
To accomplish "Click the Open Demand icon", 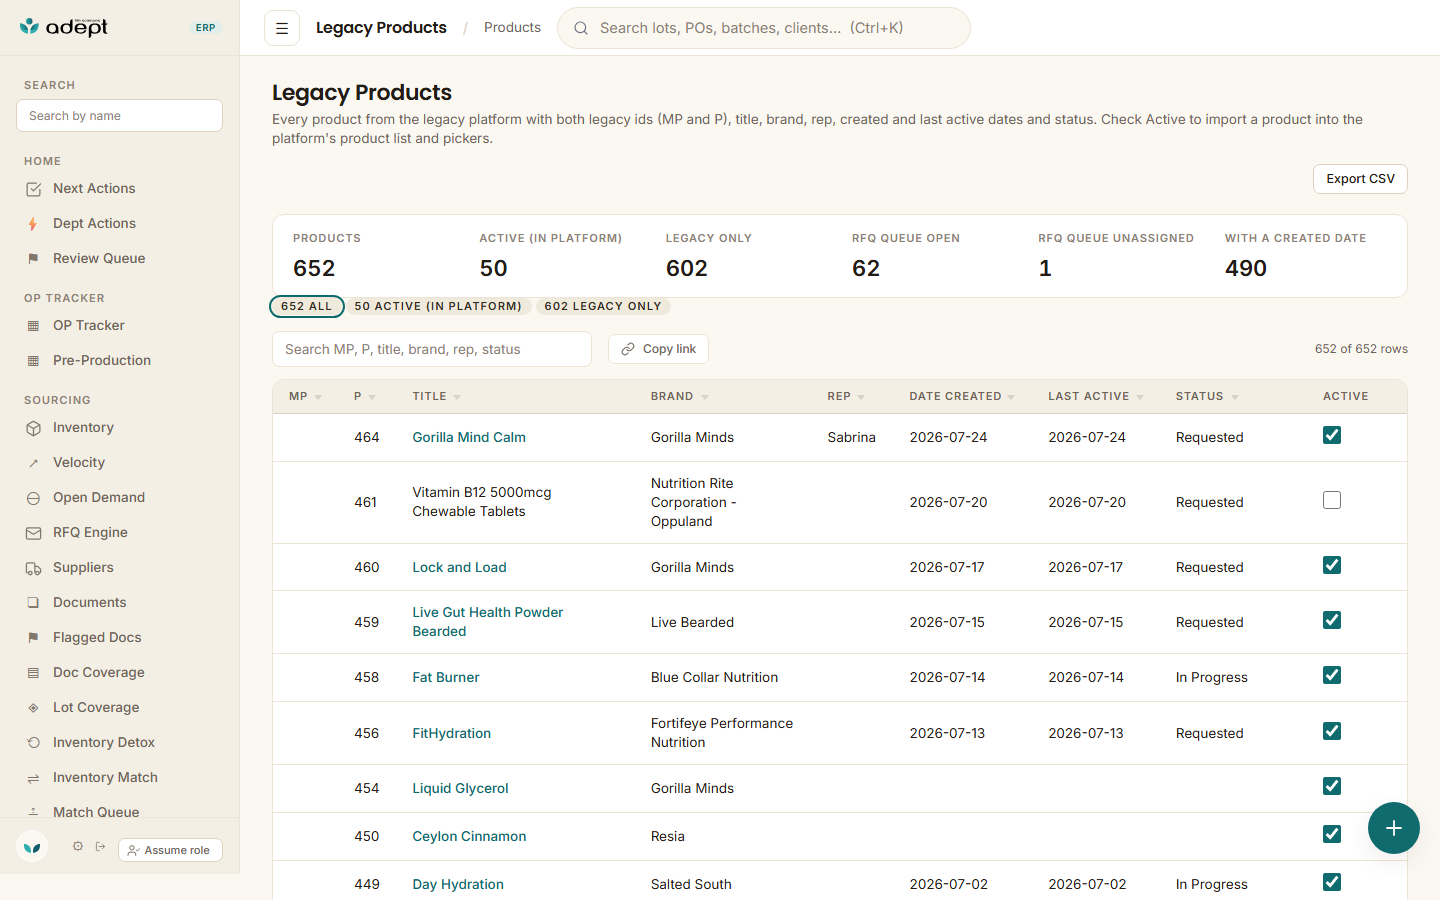I will coord(34,498).
